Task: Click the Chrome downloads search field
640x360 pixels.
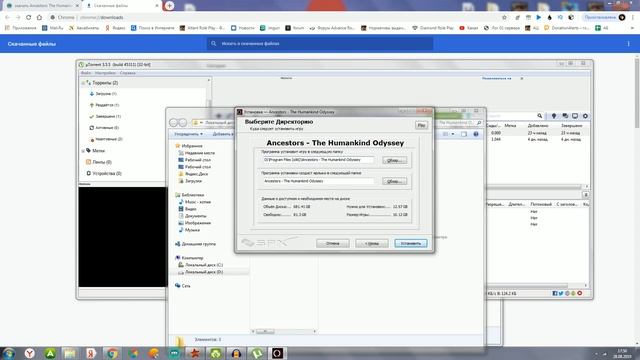Action: 320,44
